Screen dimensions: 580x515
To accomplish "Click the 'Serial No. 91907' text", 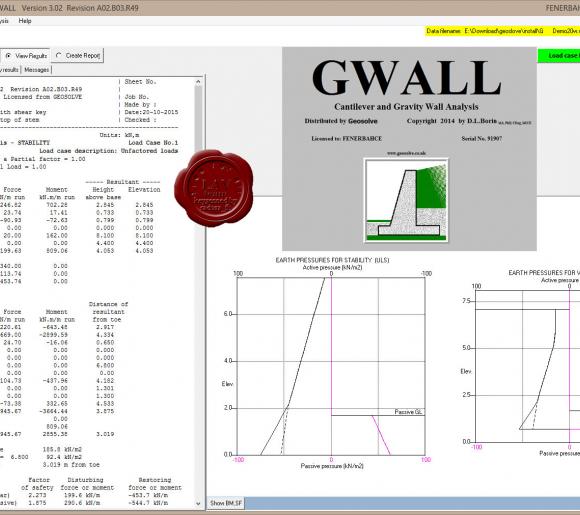I will [x=481, y=138].
